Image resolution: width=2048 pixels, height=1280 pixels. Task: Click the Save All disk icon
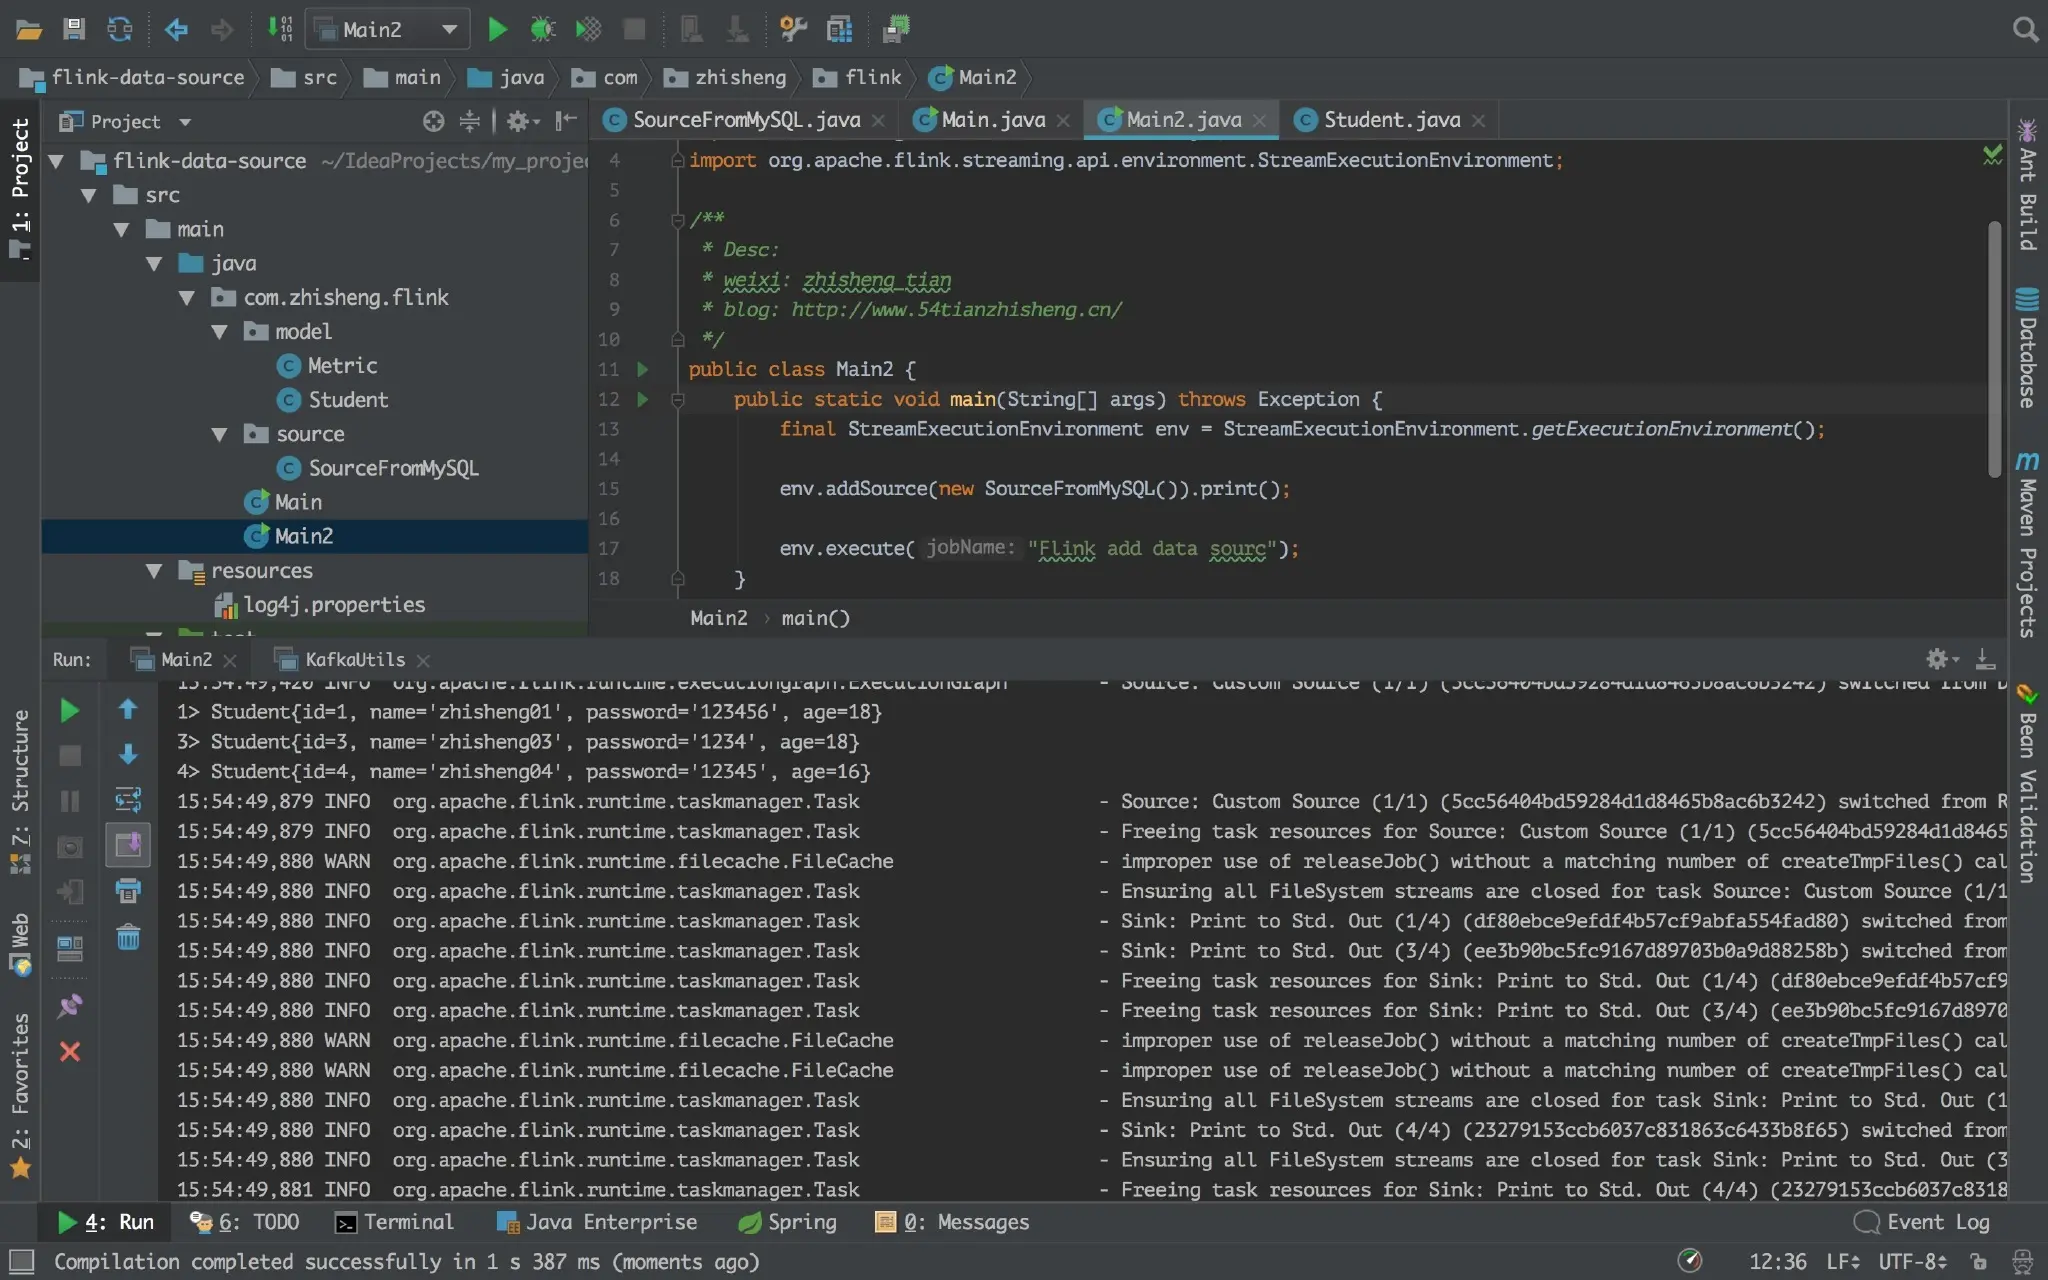(x=73, y=29)
